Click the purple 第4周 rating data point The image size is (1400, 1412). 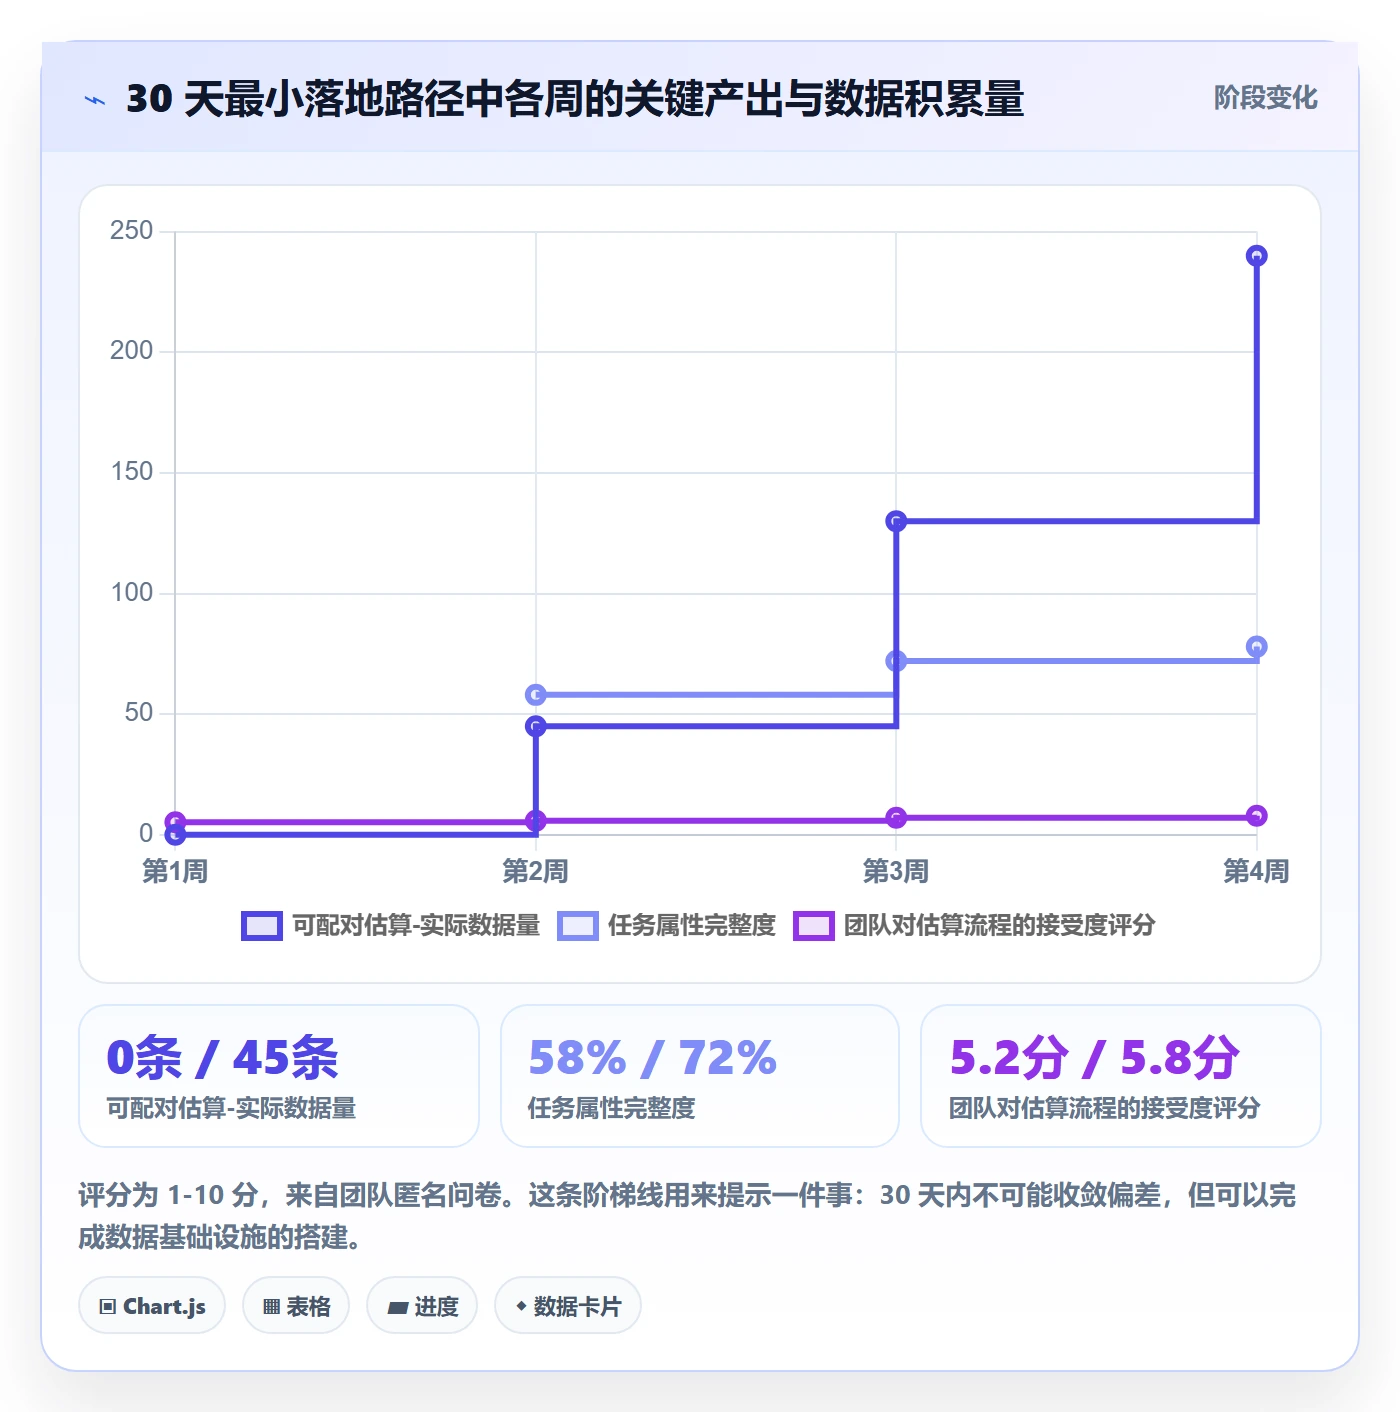click(1257, 816)
